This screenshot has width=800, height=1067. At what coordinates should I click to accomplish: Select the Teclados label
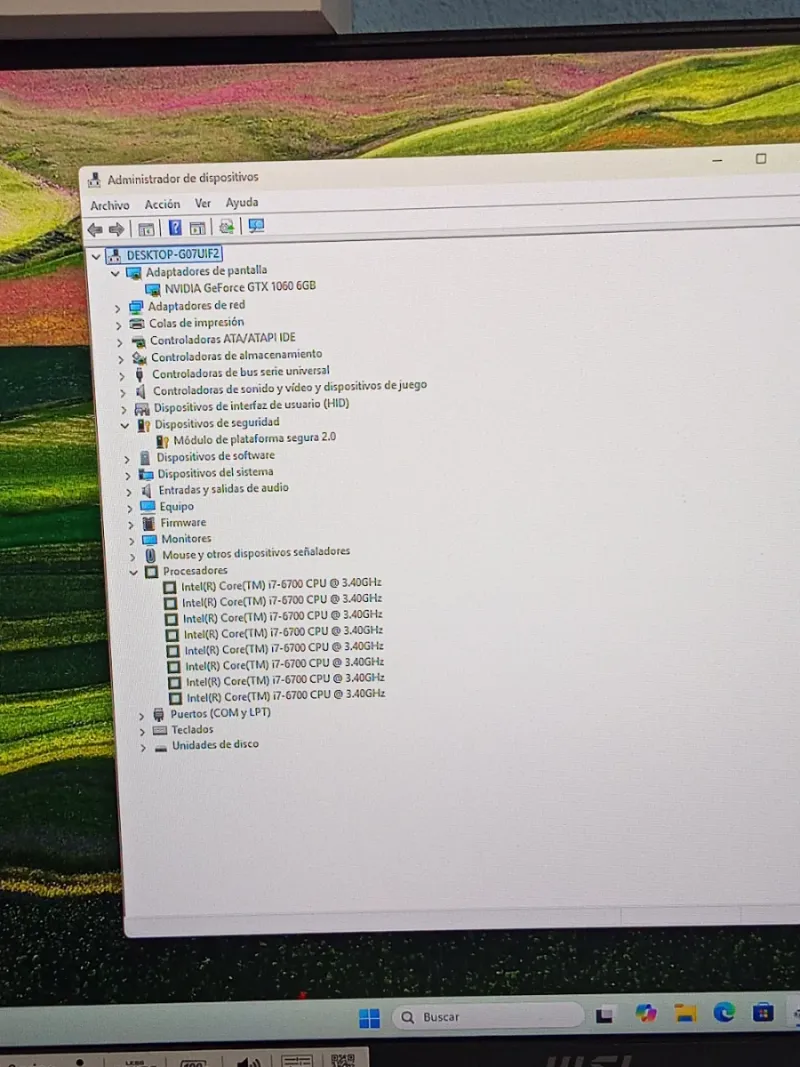tap(192, 729)
